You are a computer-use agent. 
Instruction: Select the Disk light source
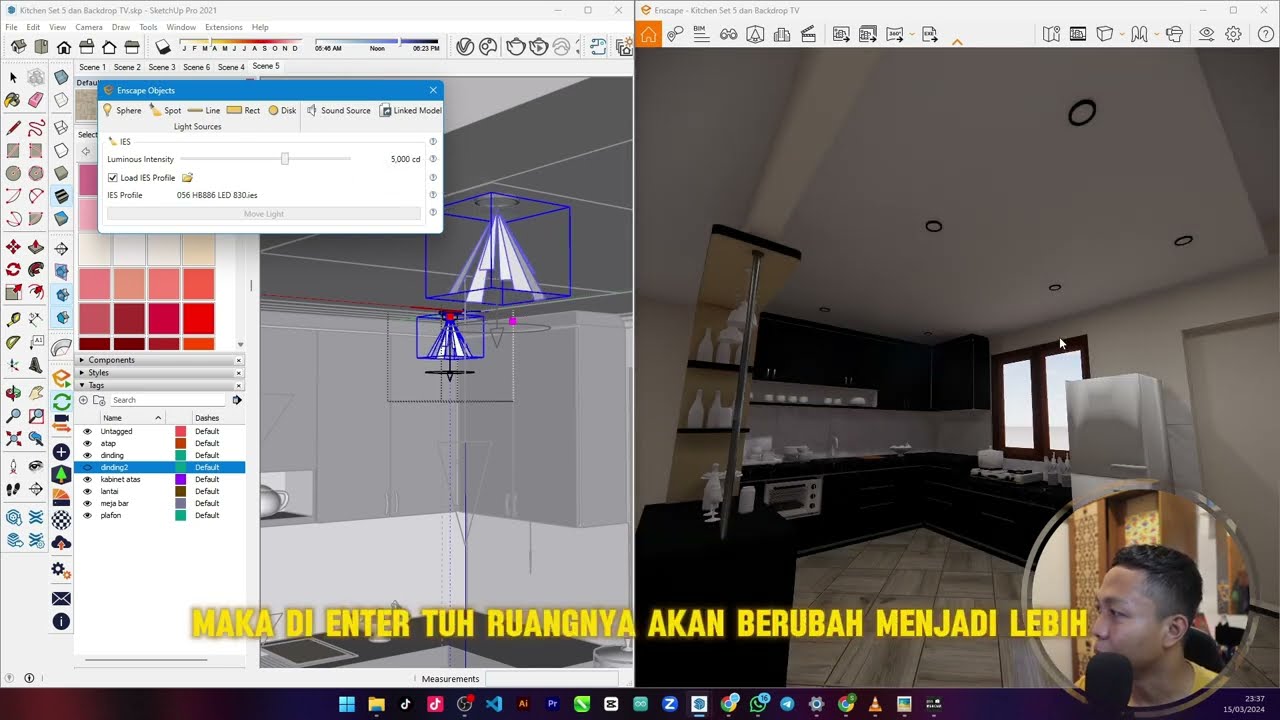tap(281, 110)
